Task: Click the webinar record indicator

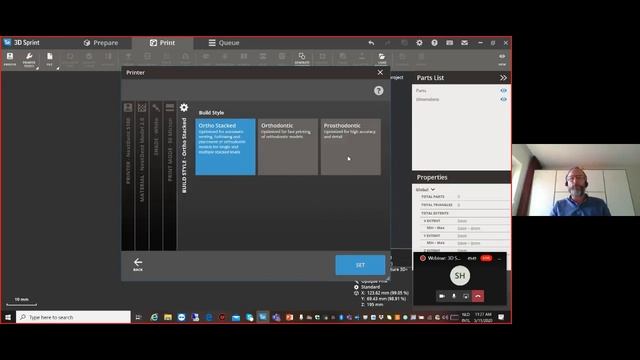Action: coord(423,258)
